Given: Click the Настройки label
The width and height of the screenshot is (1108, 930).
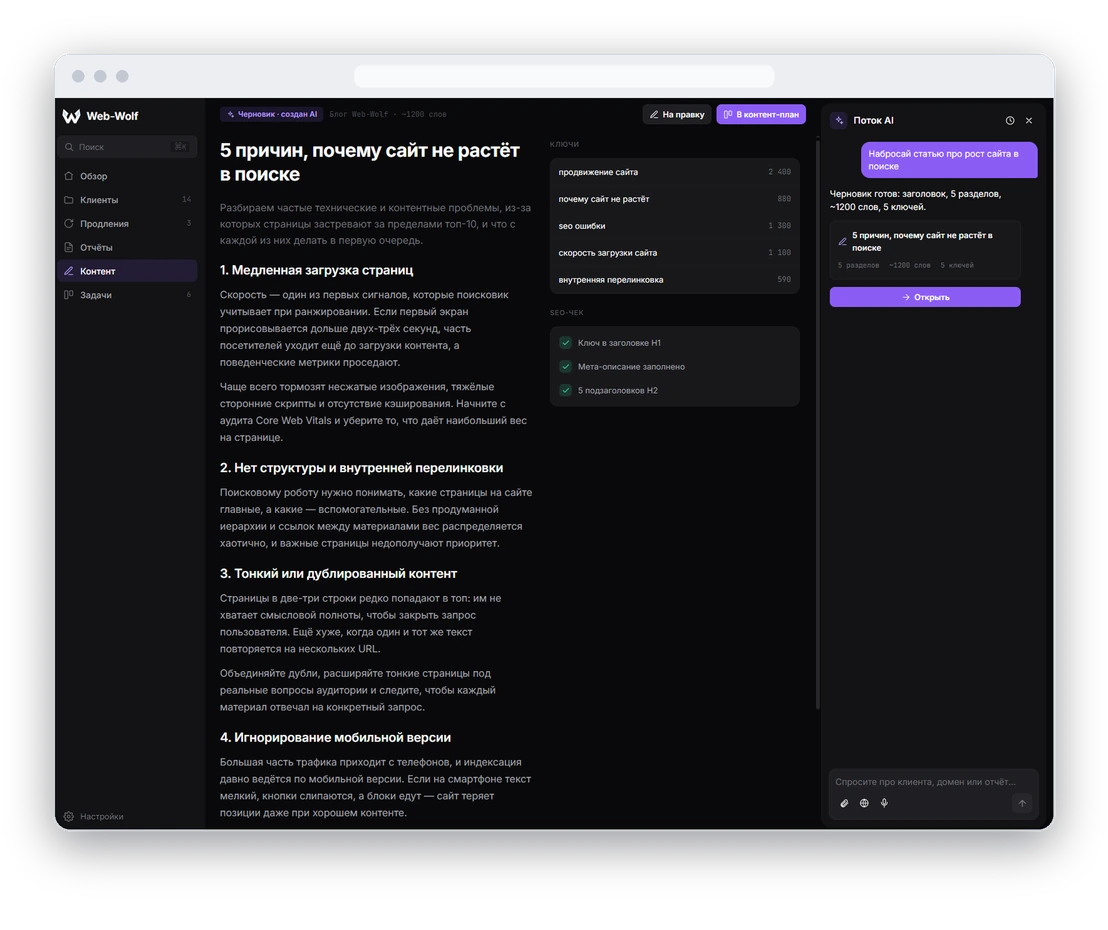Looking at the screenshot, I should point(102,816).
